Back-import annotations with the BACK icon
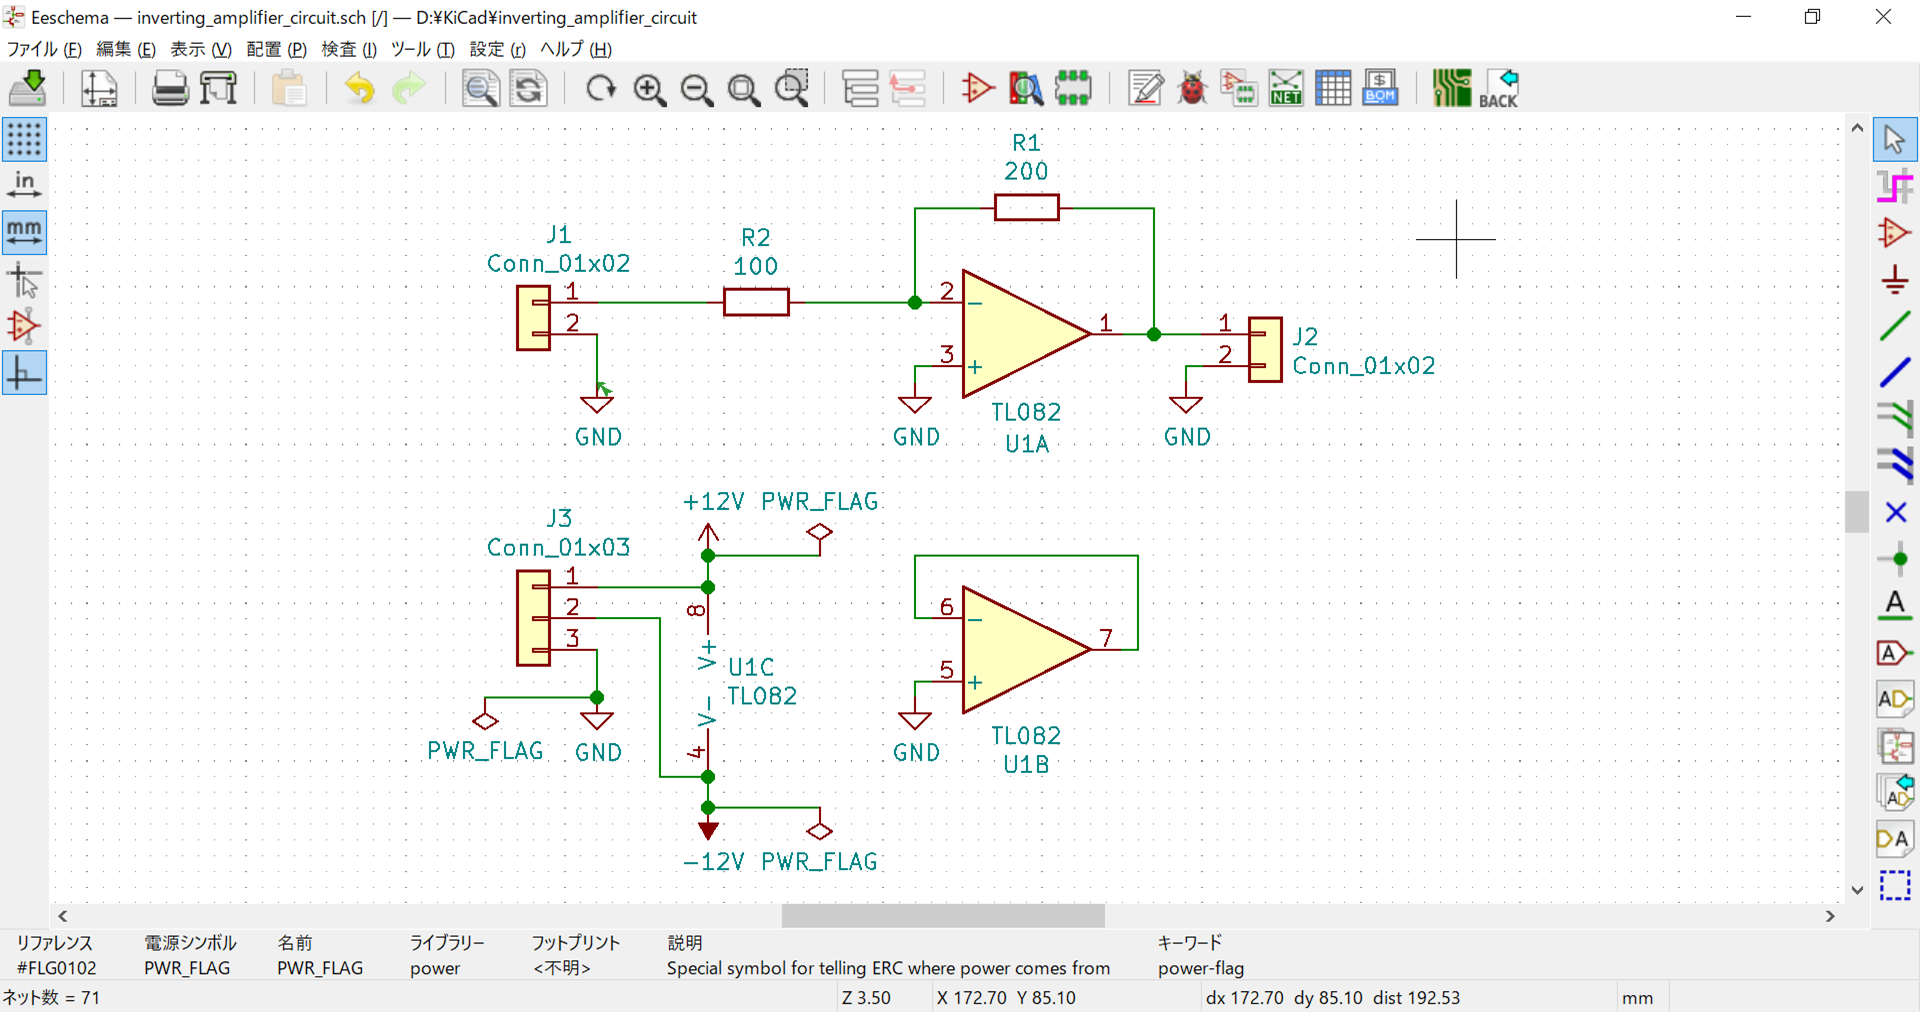 pyautogui.click(x=1500, y=88)
